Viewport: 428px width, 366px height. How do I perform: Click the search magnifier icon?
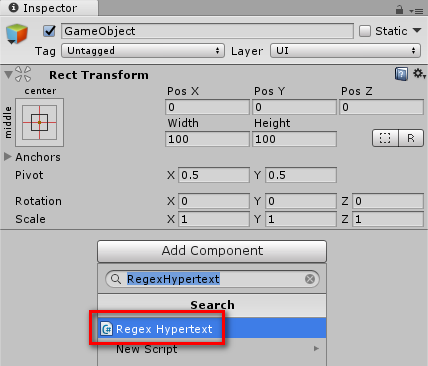coord(116,279)
